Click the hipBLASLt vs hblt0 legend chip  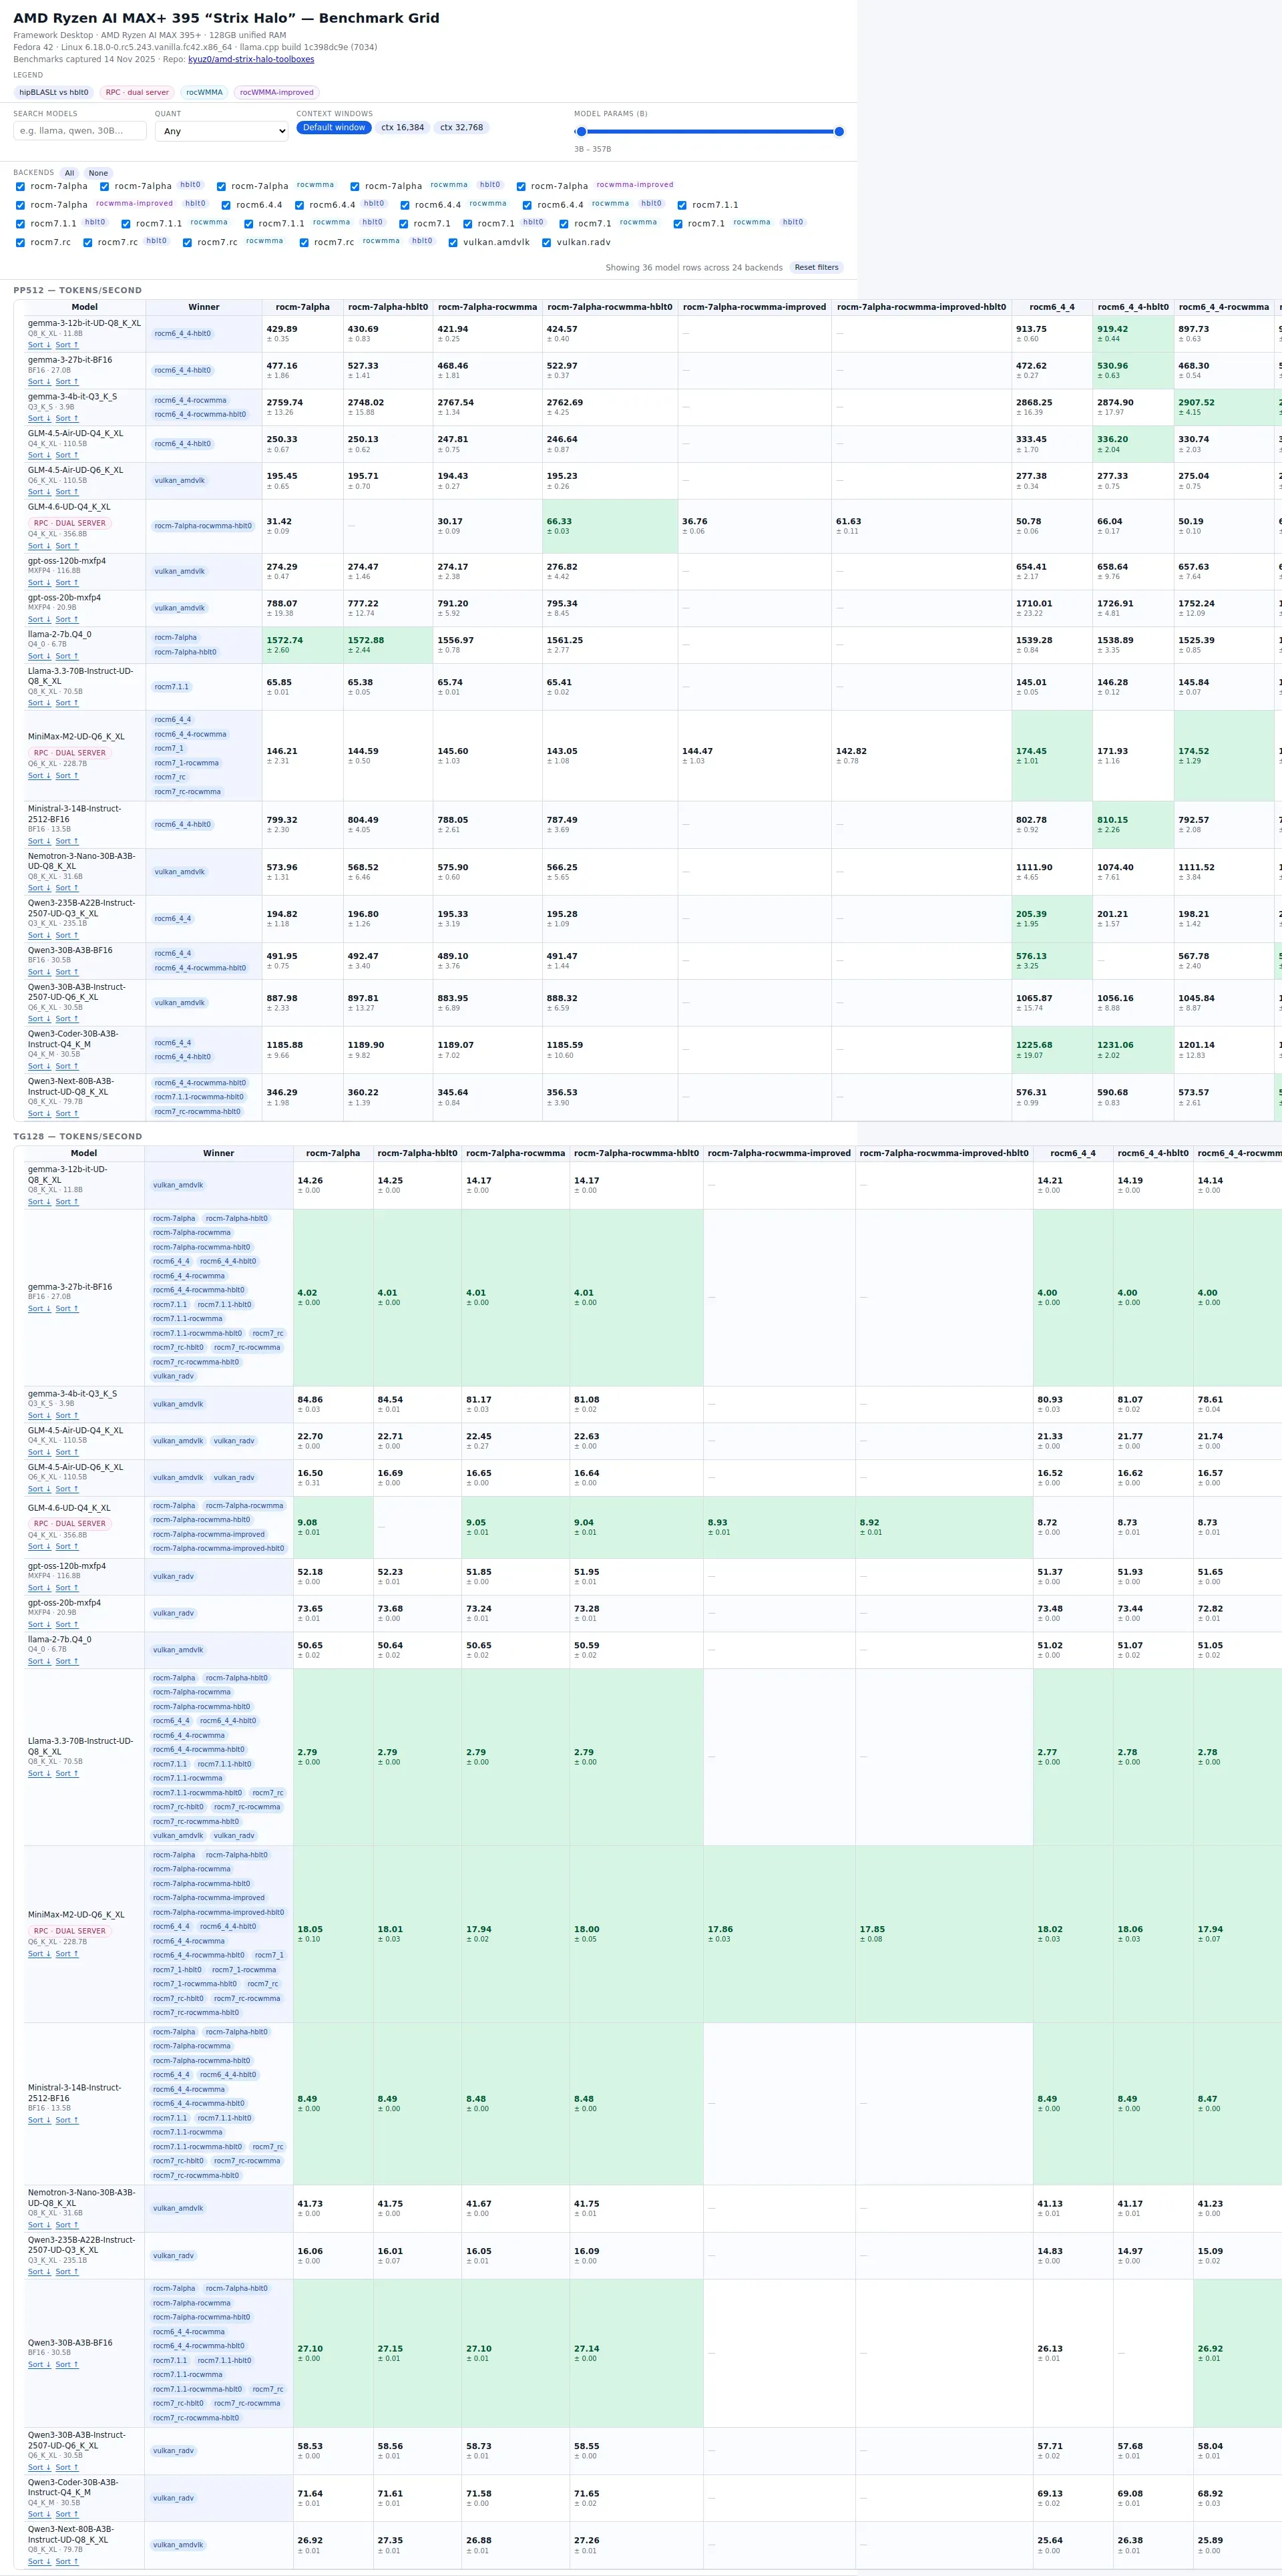(x=54, y=92)
